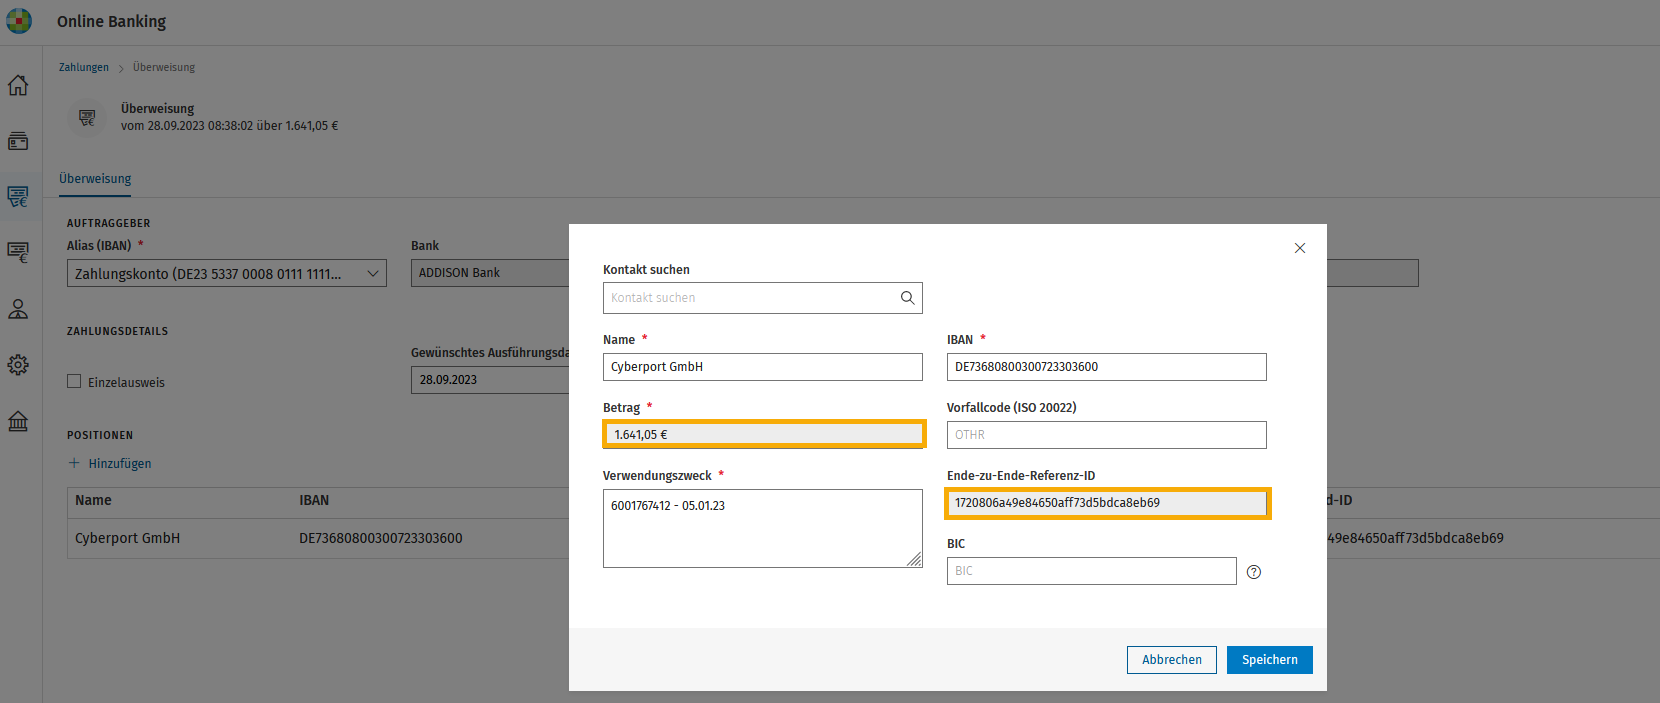
Task: Click the Verwendungszweck textarea resize handle
Action: click(x=914, y=560)
